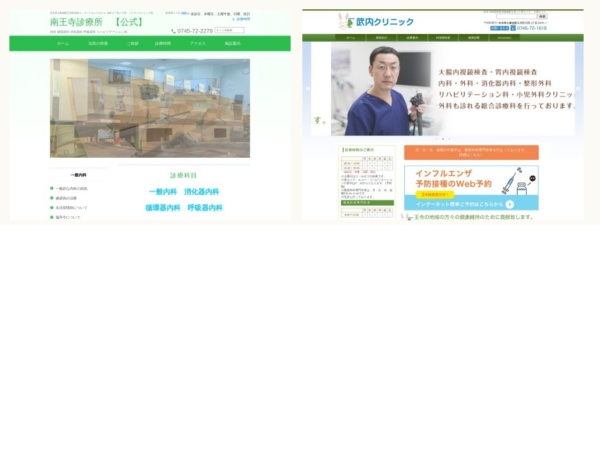
Task: Click the rabbit logo of 武内クリニック
Action: [345, 21]
